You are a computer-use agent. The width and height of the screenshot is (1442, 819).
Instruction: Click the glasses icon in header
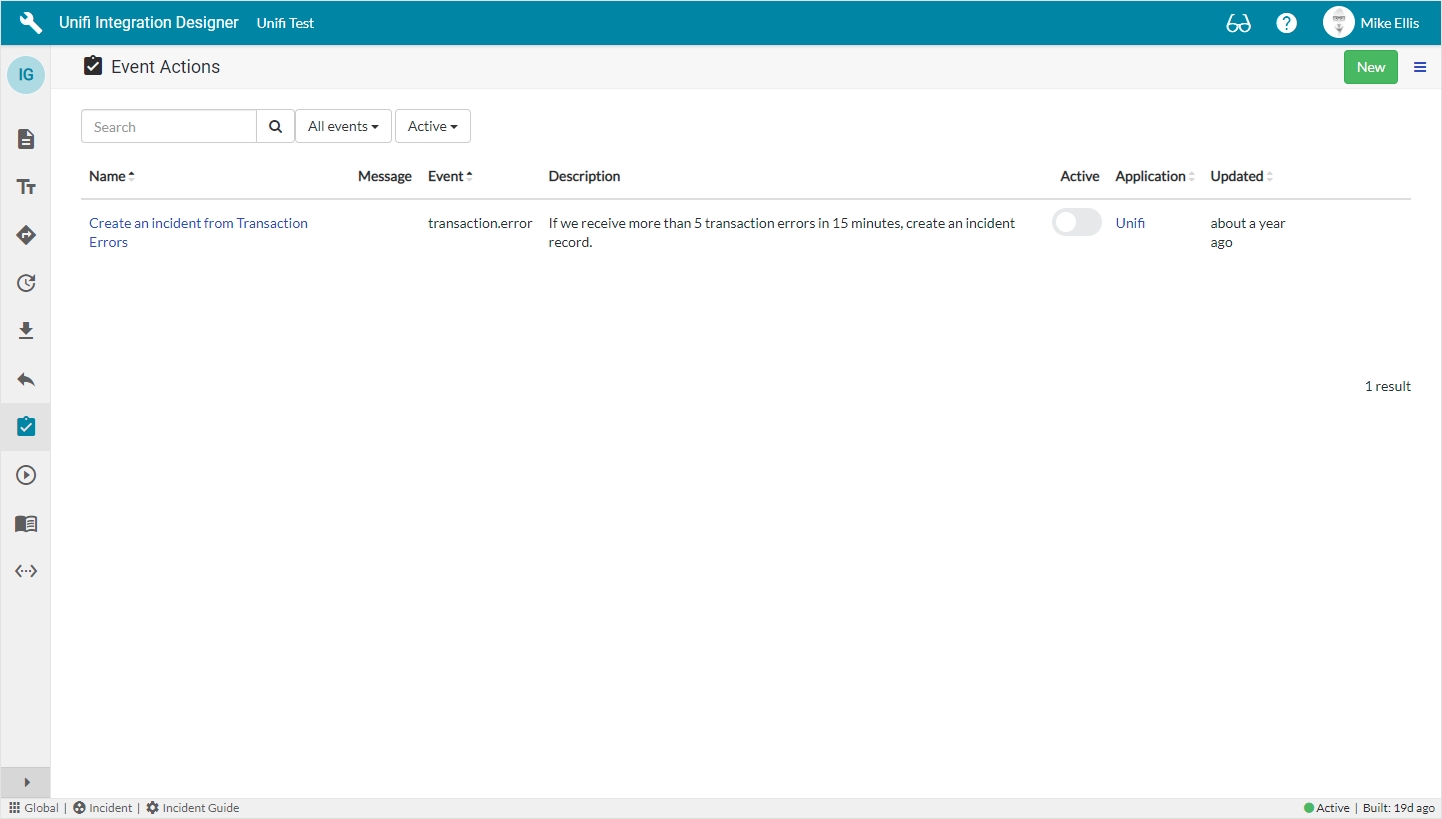[x=1238, y=23]
